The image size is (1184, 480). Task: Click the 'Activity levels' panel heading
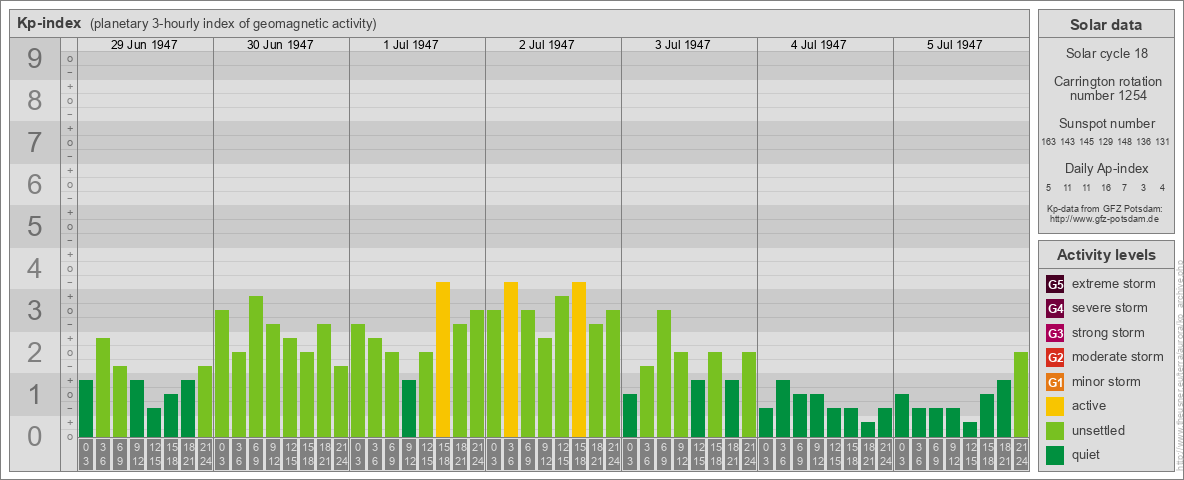point(1106,255)
